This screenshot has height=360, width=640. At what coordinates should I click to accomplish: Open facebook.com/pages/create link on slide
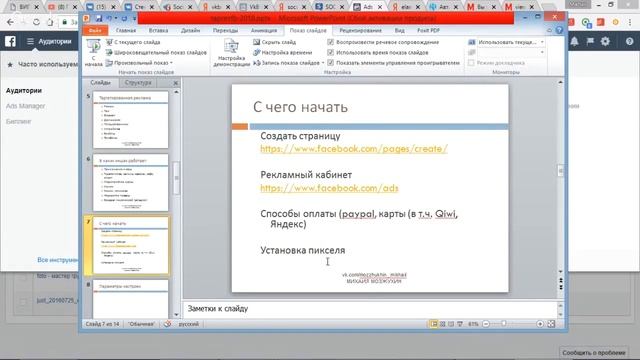coord(354,149)
